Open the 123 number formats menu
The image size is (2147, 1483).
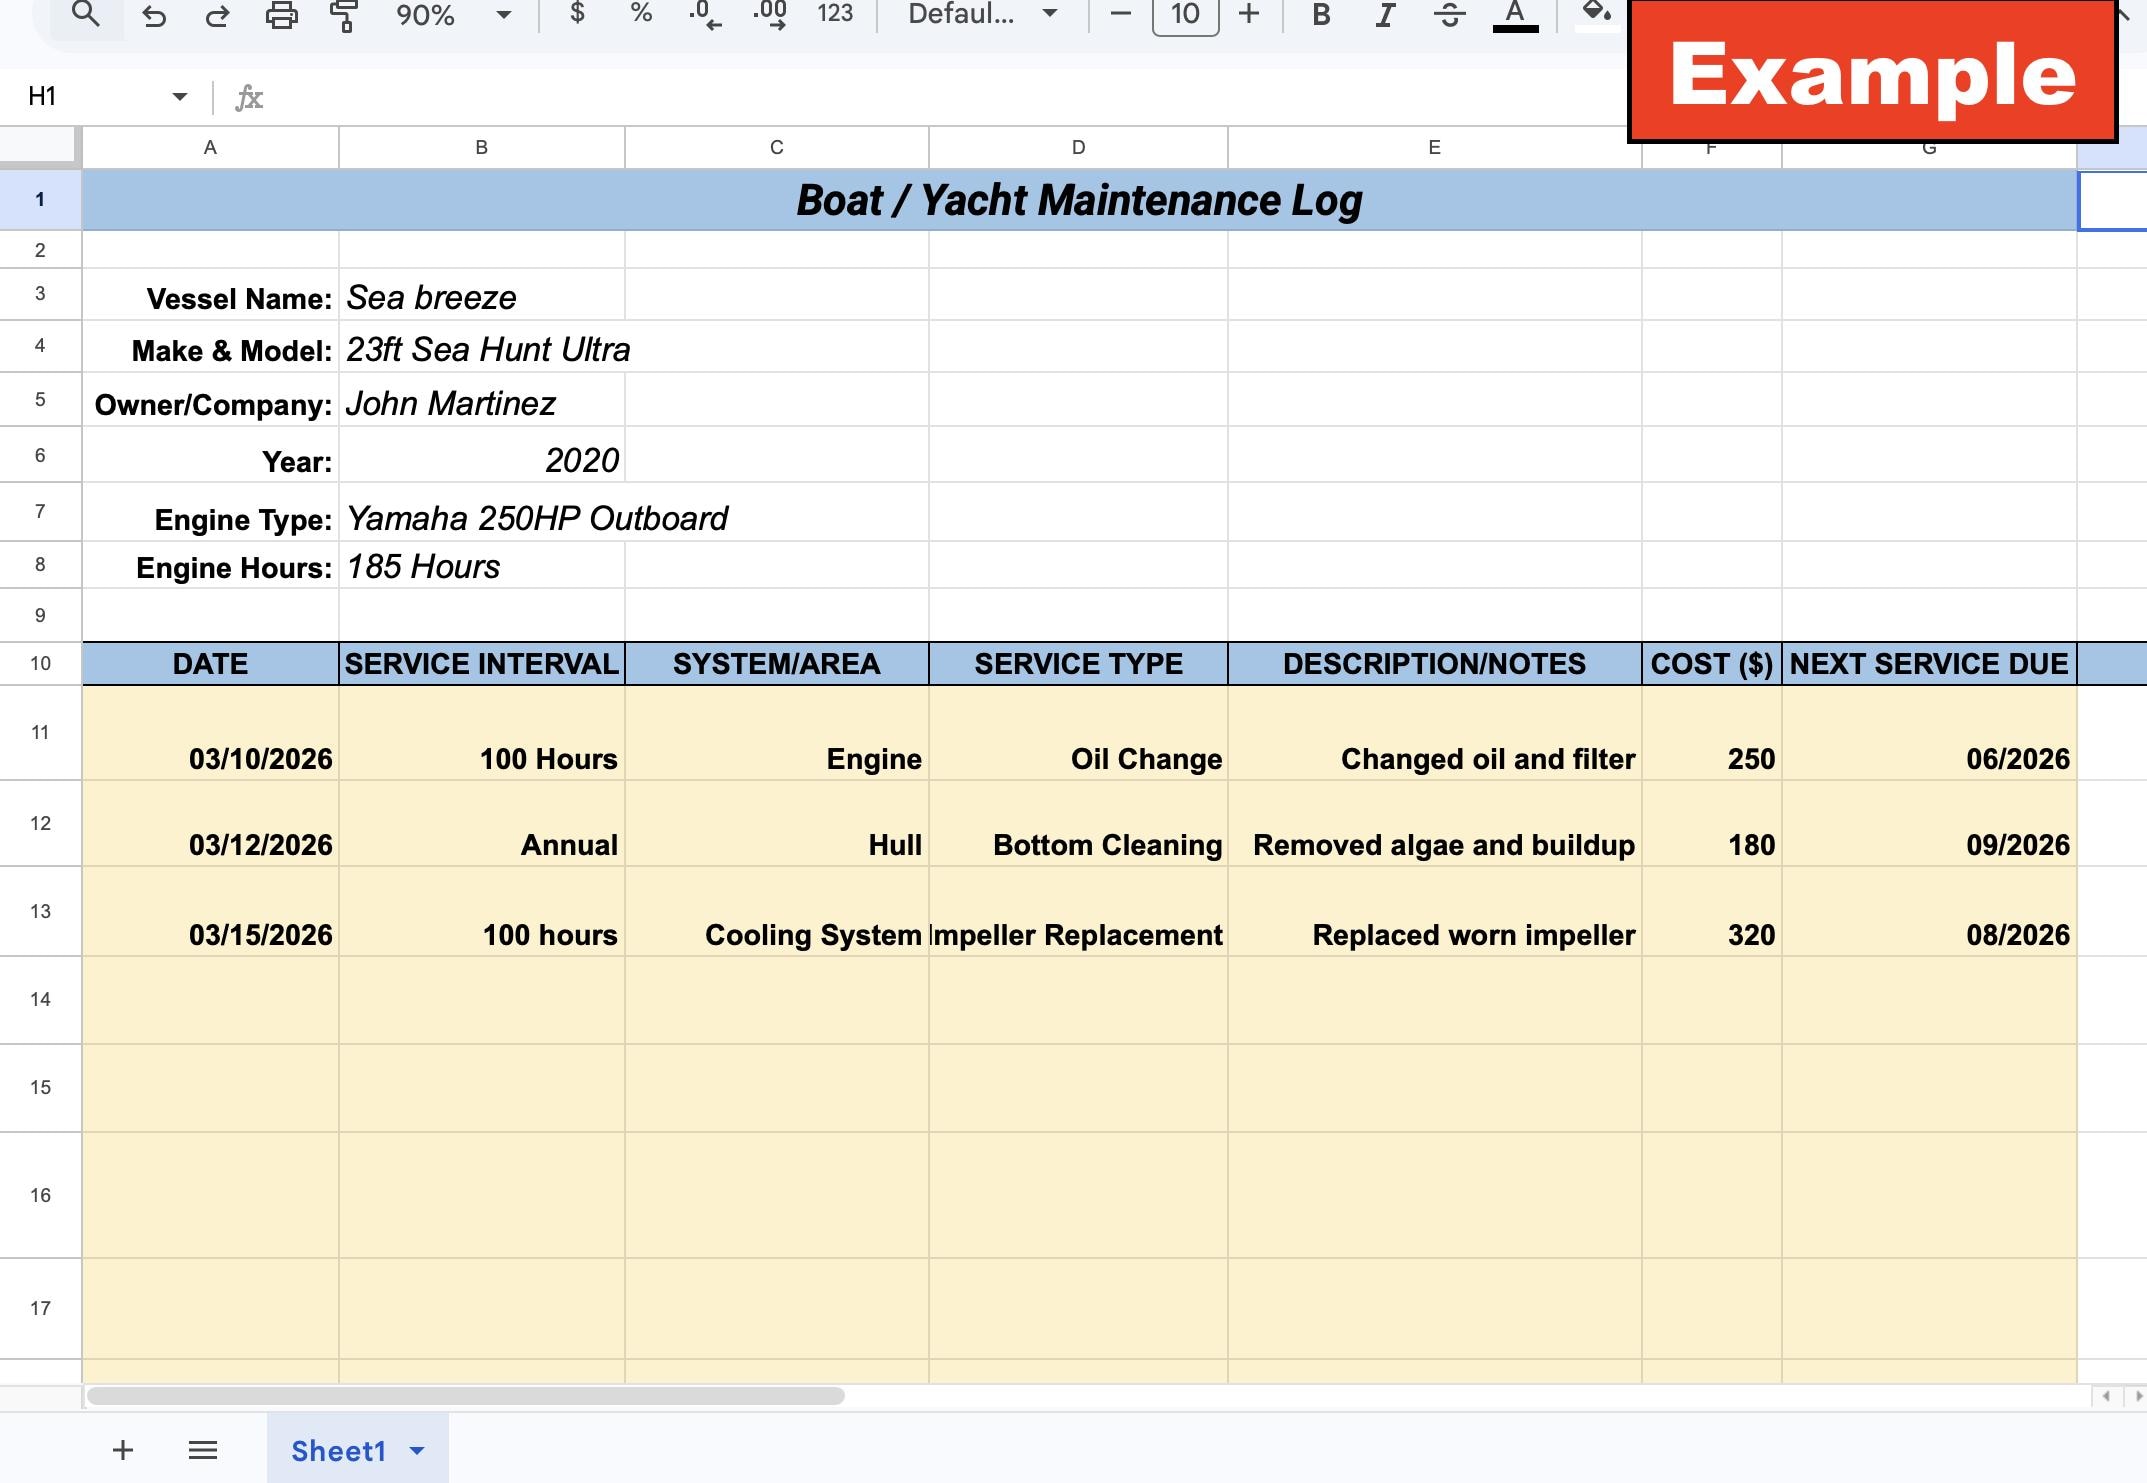pyautogui.click(x=835, y=14)
